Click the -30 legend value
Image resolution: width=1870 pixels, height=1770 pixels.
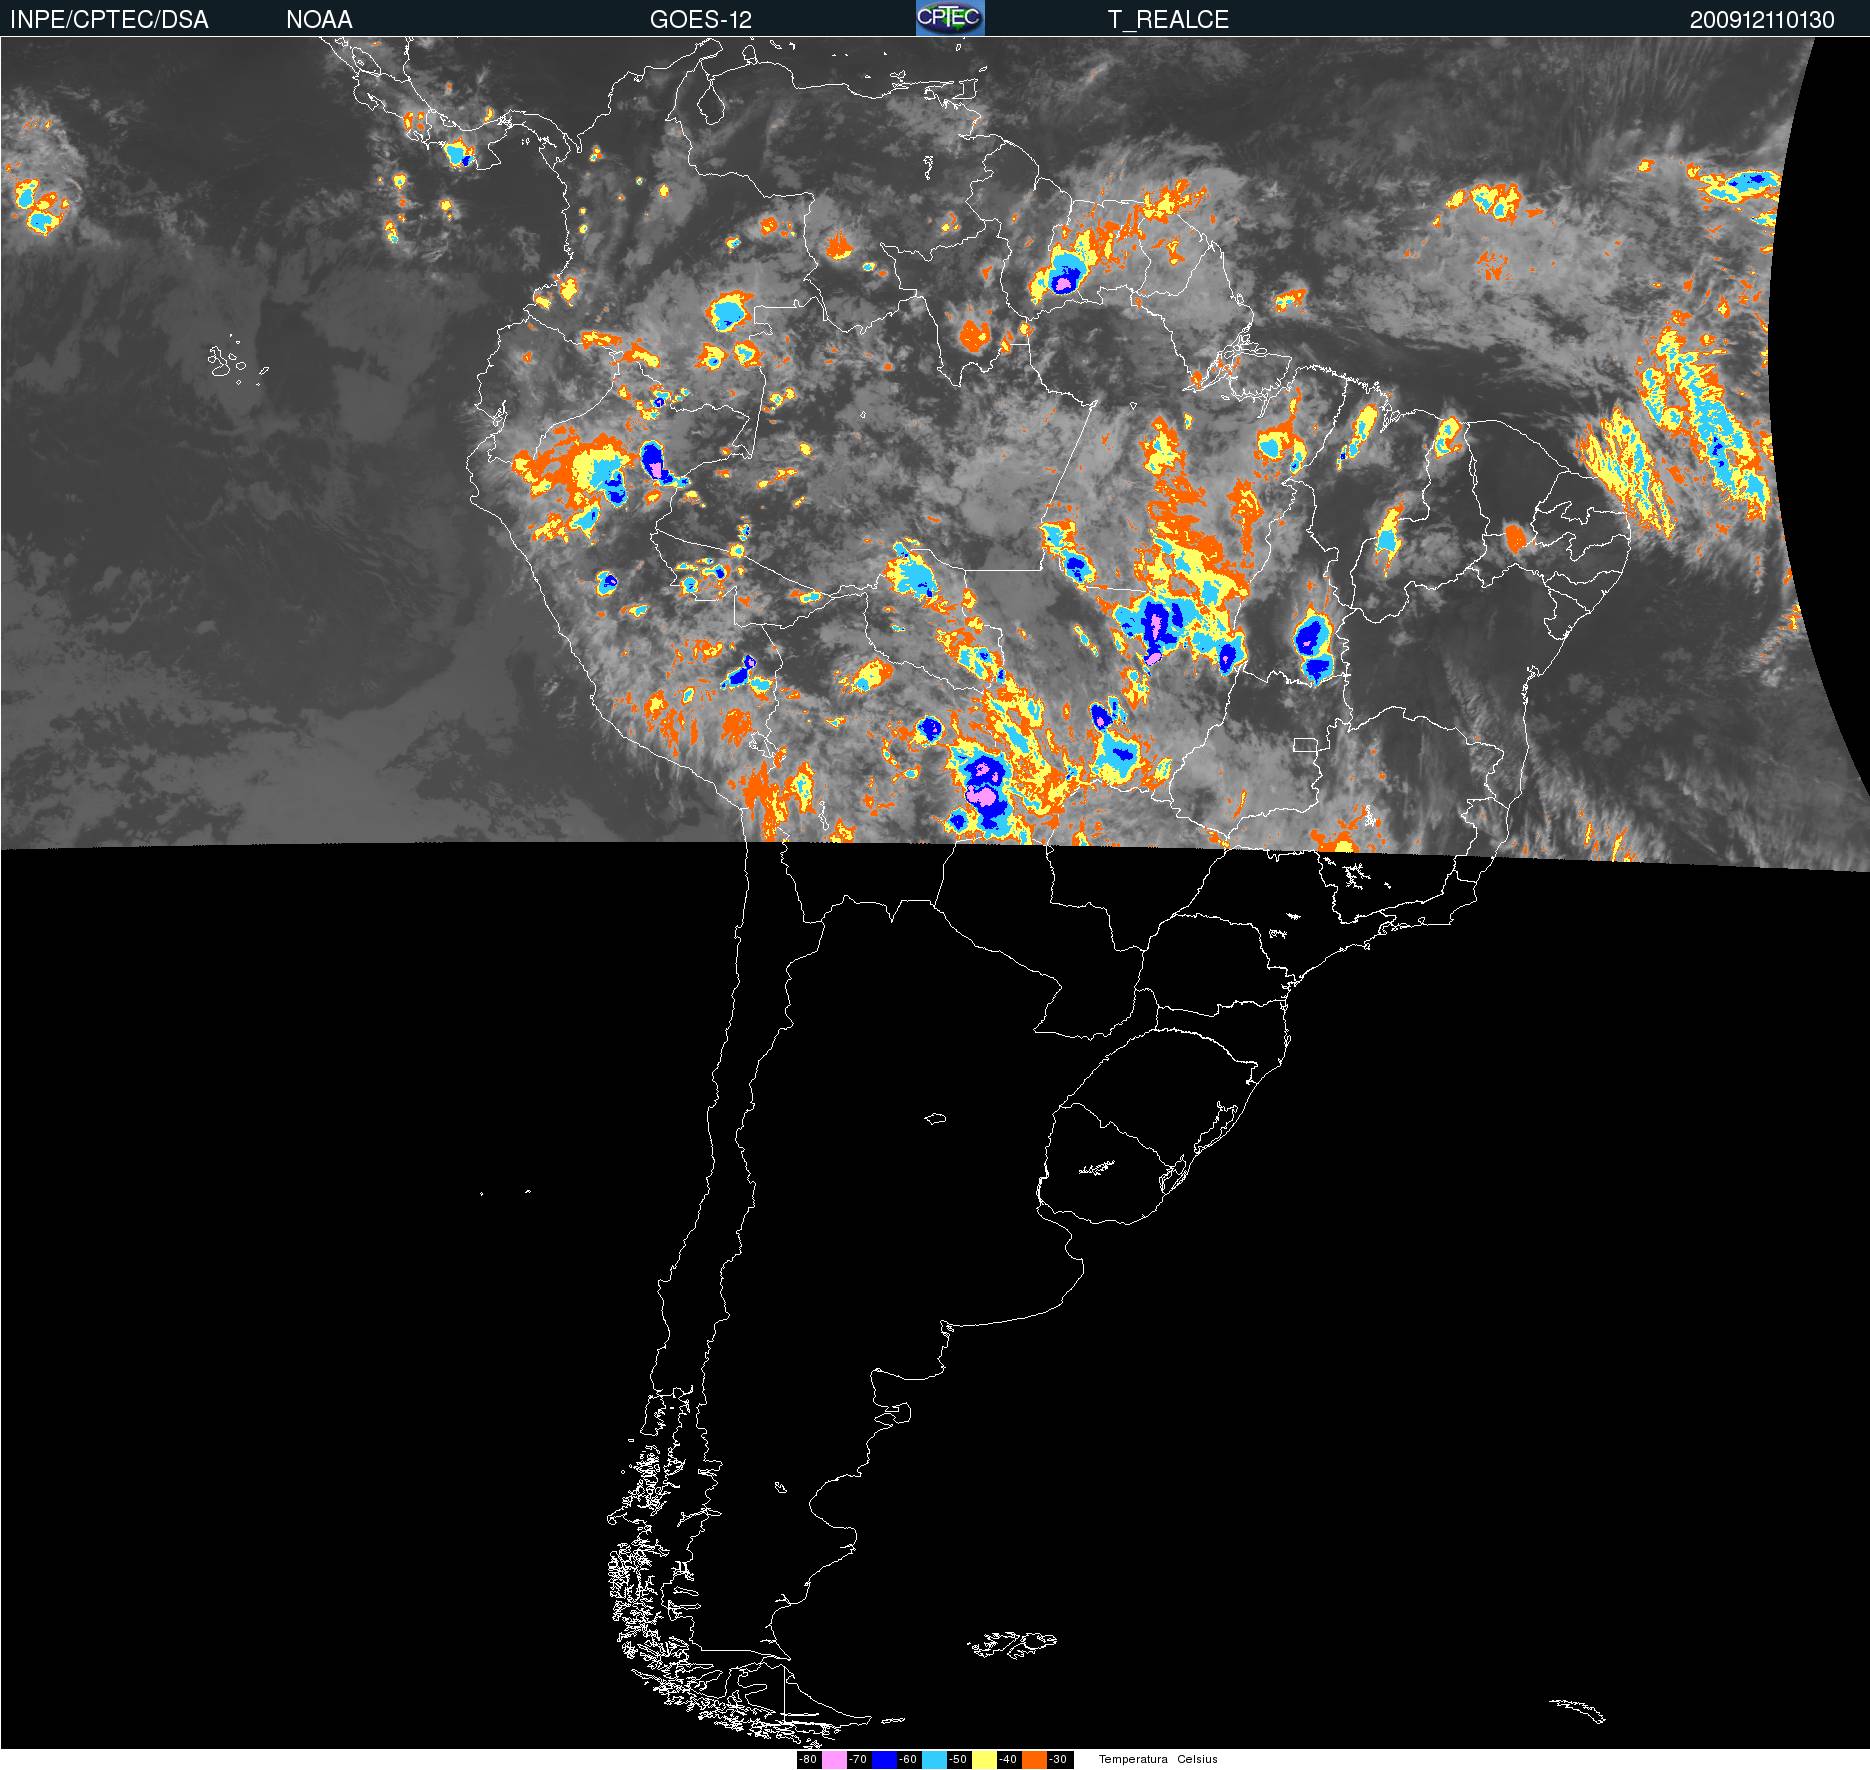click(1058, 1760)
